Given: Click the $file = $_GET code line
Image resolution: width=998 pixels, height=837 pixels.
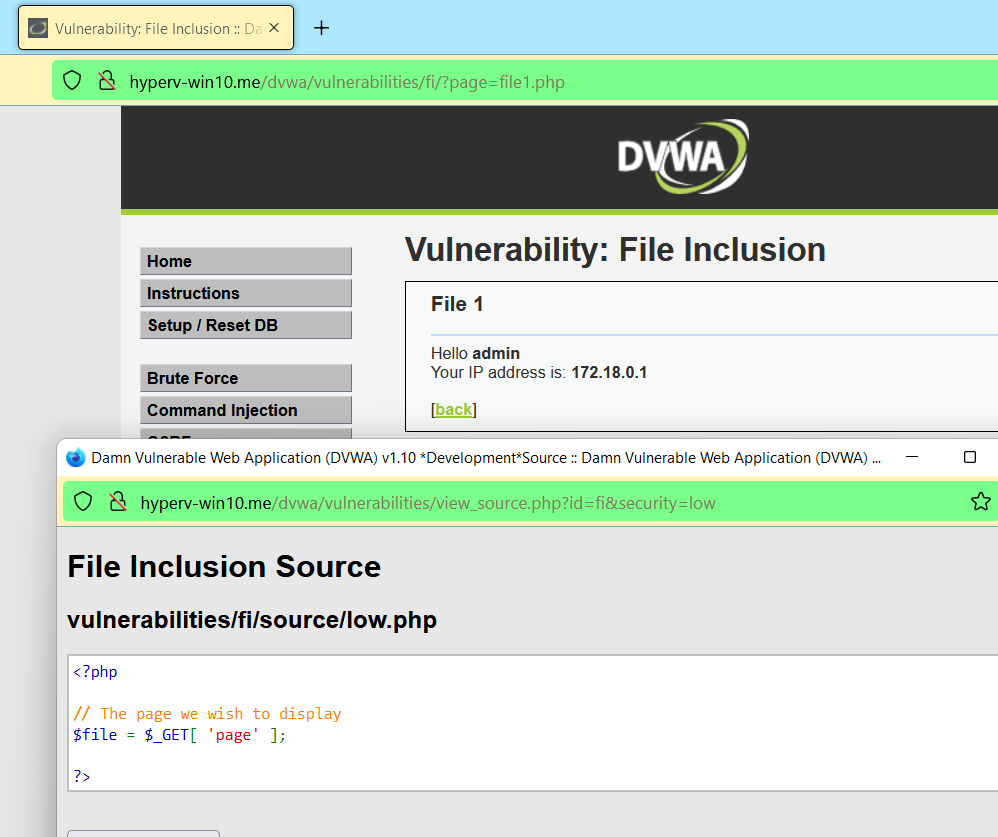Looking at the screenshot, I should click(x=179, y=735).
